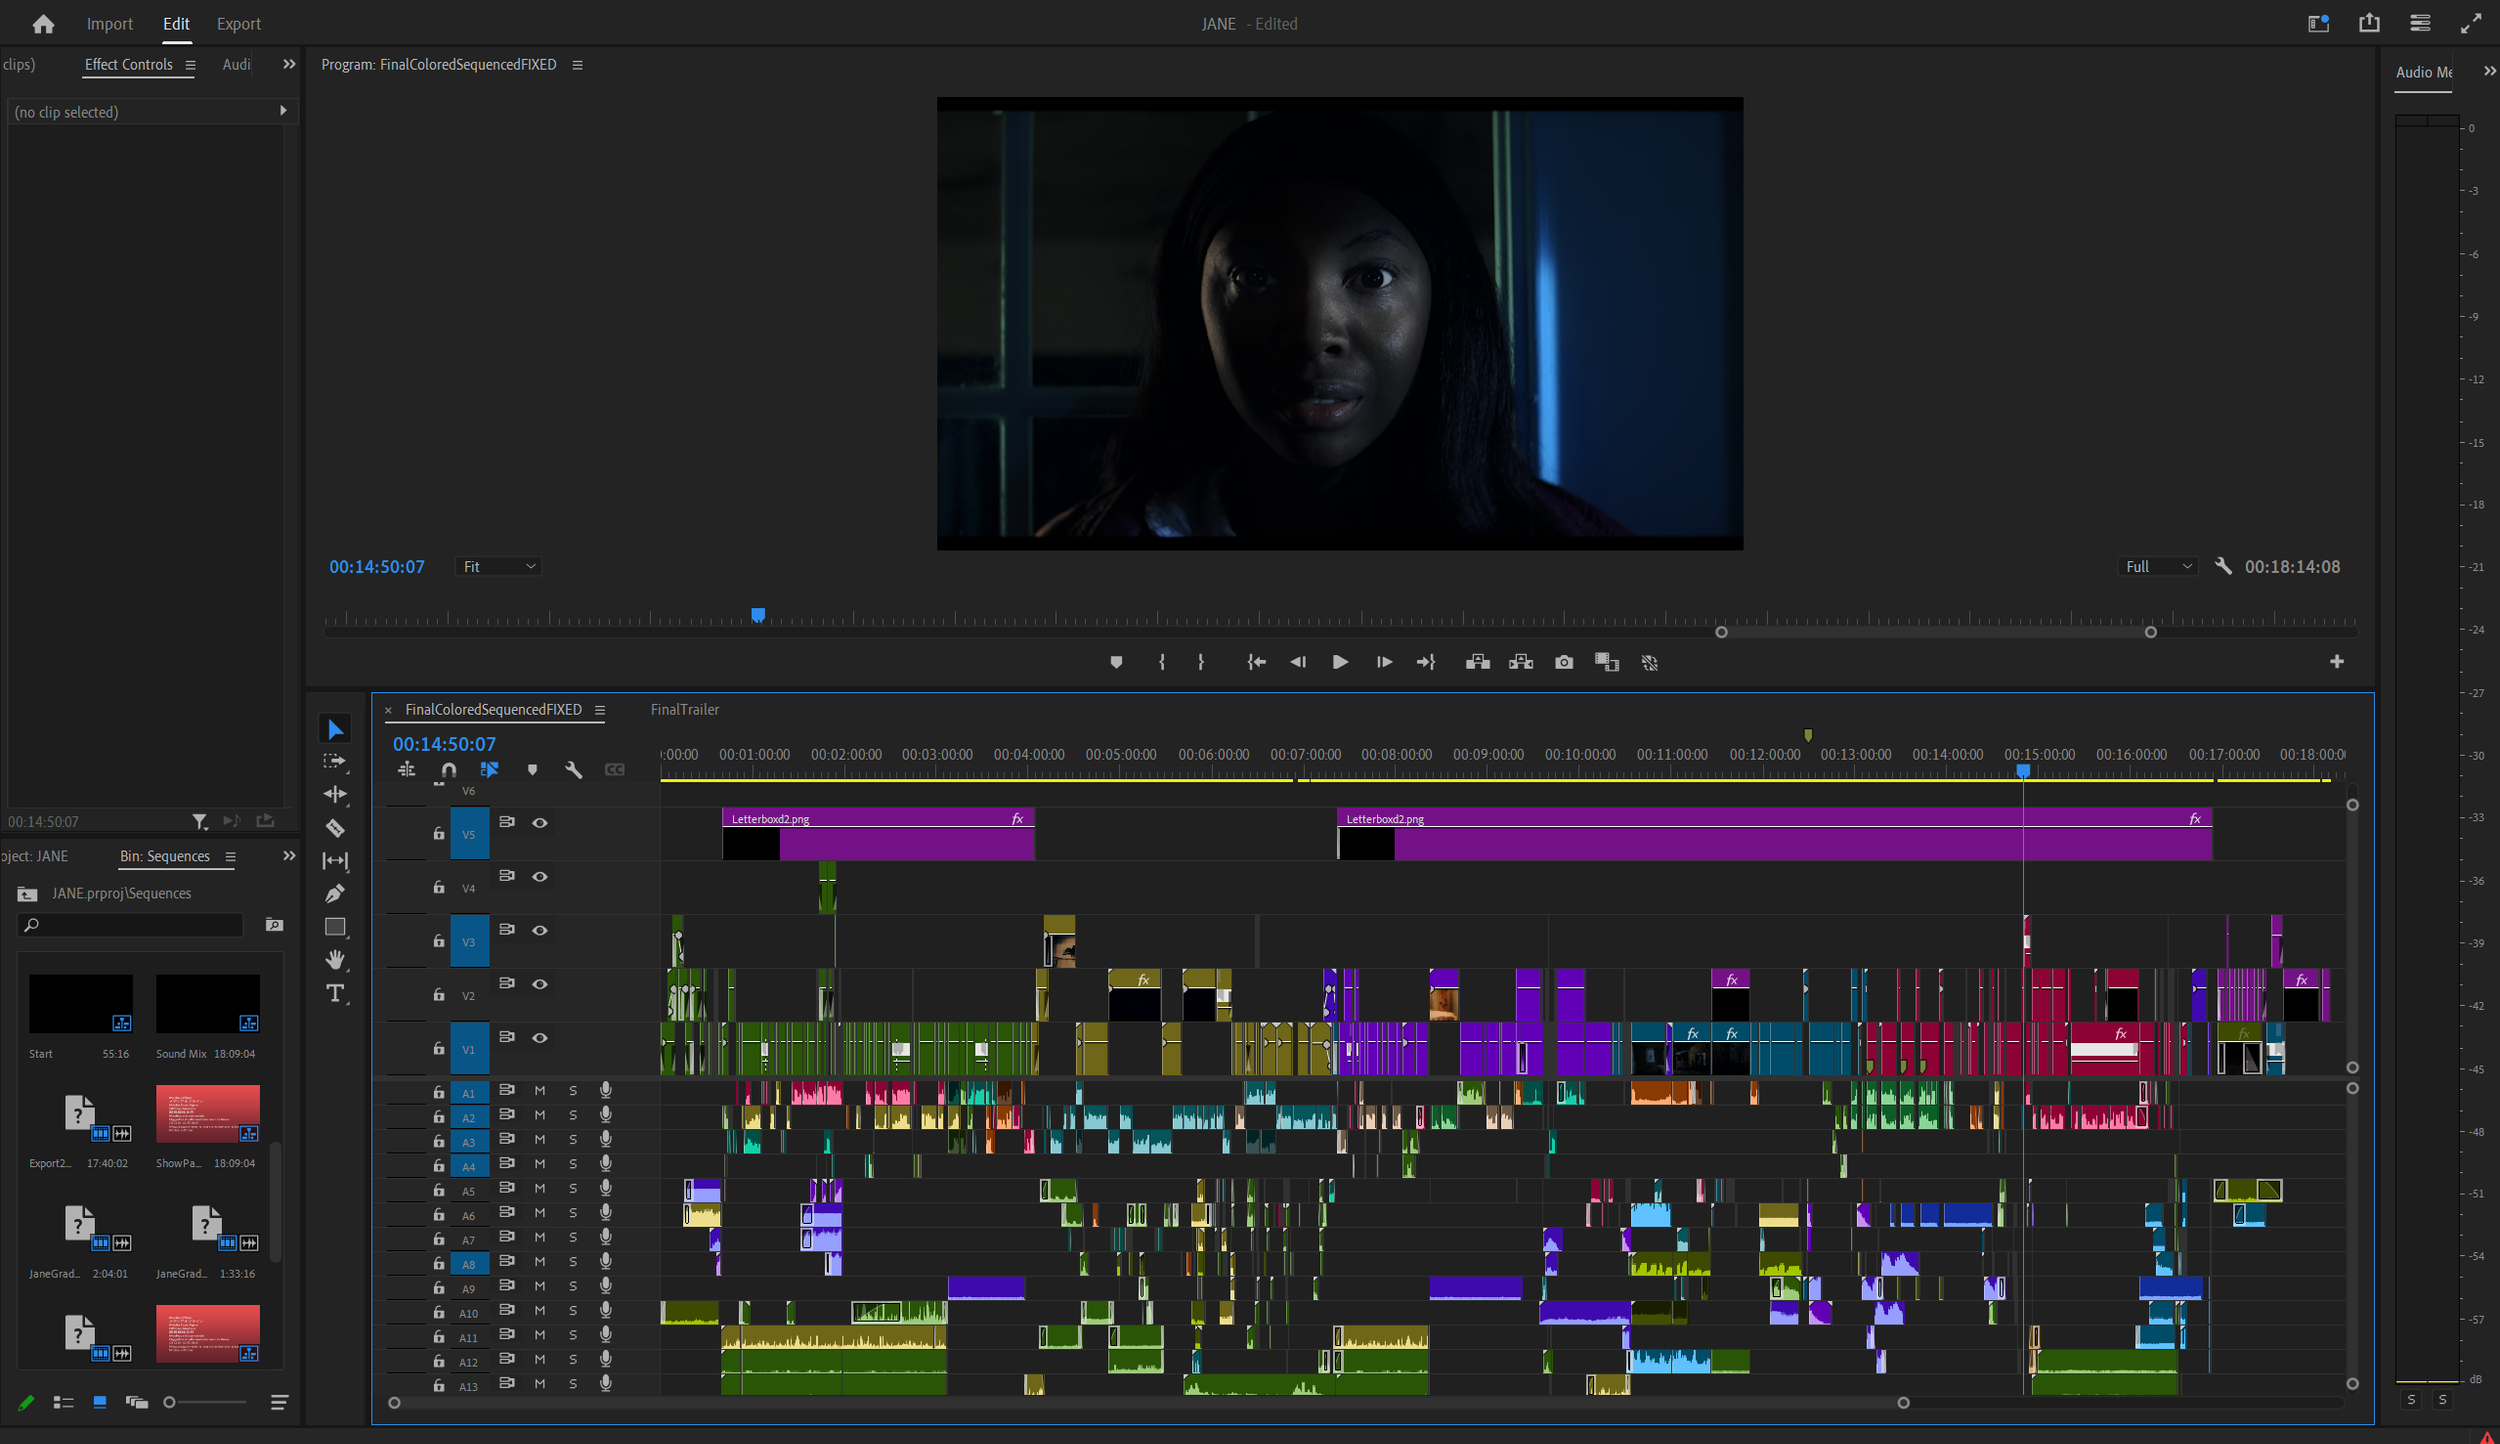2500x1444 pixels.
Task: Open timeline display settings wrench
Action: point(573,770)
